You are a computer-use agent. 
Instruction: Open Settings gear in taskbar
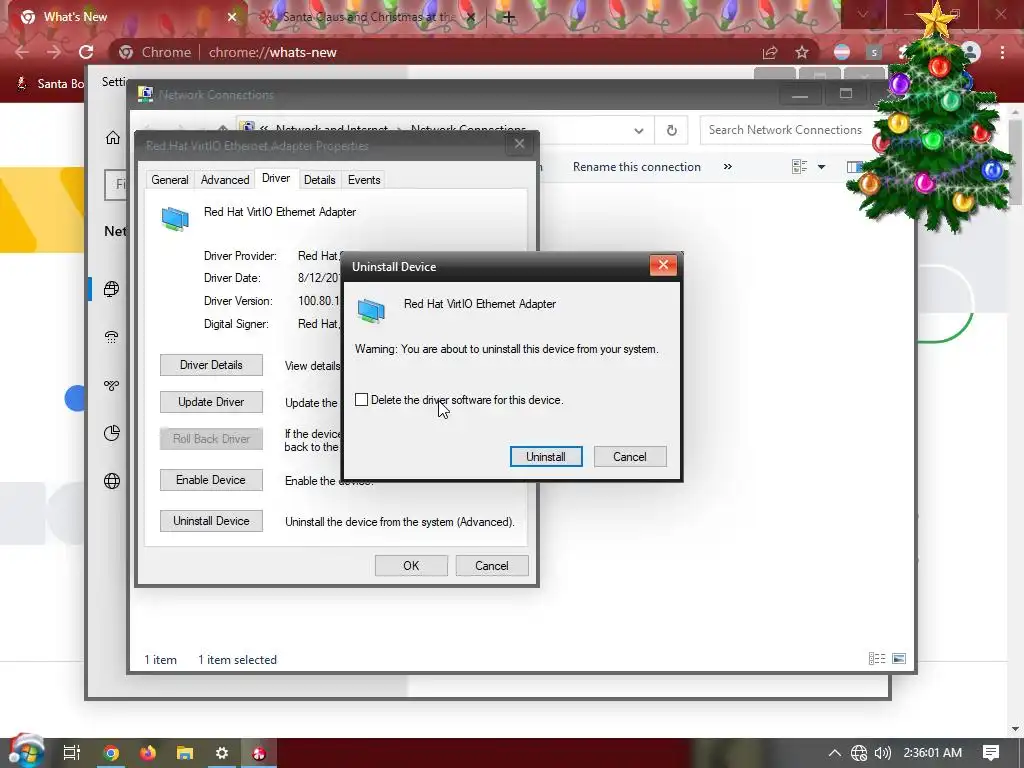[x=222, y=753]
